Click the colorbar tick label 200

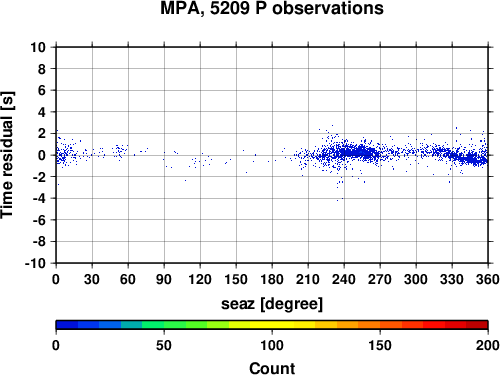pos(488,345)
